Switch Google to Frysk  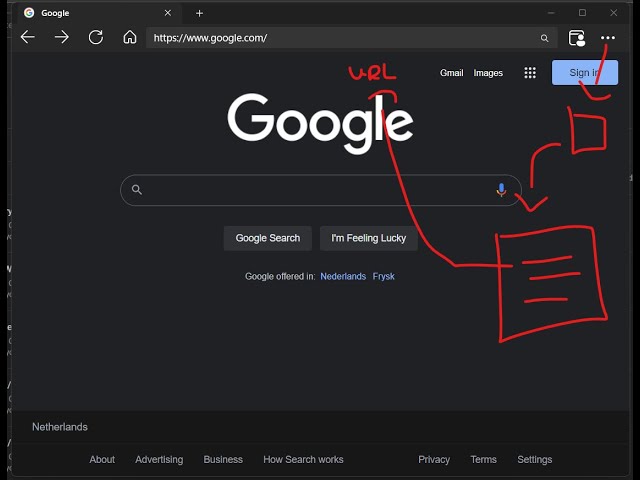(384, 276)
